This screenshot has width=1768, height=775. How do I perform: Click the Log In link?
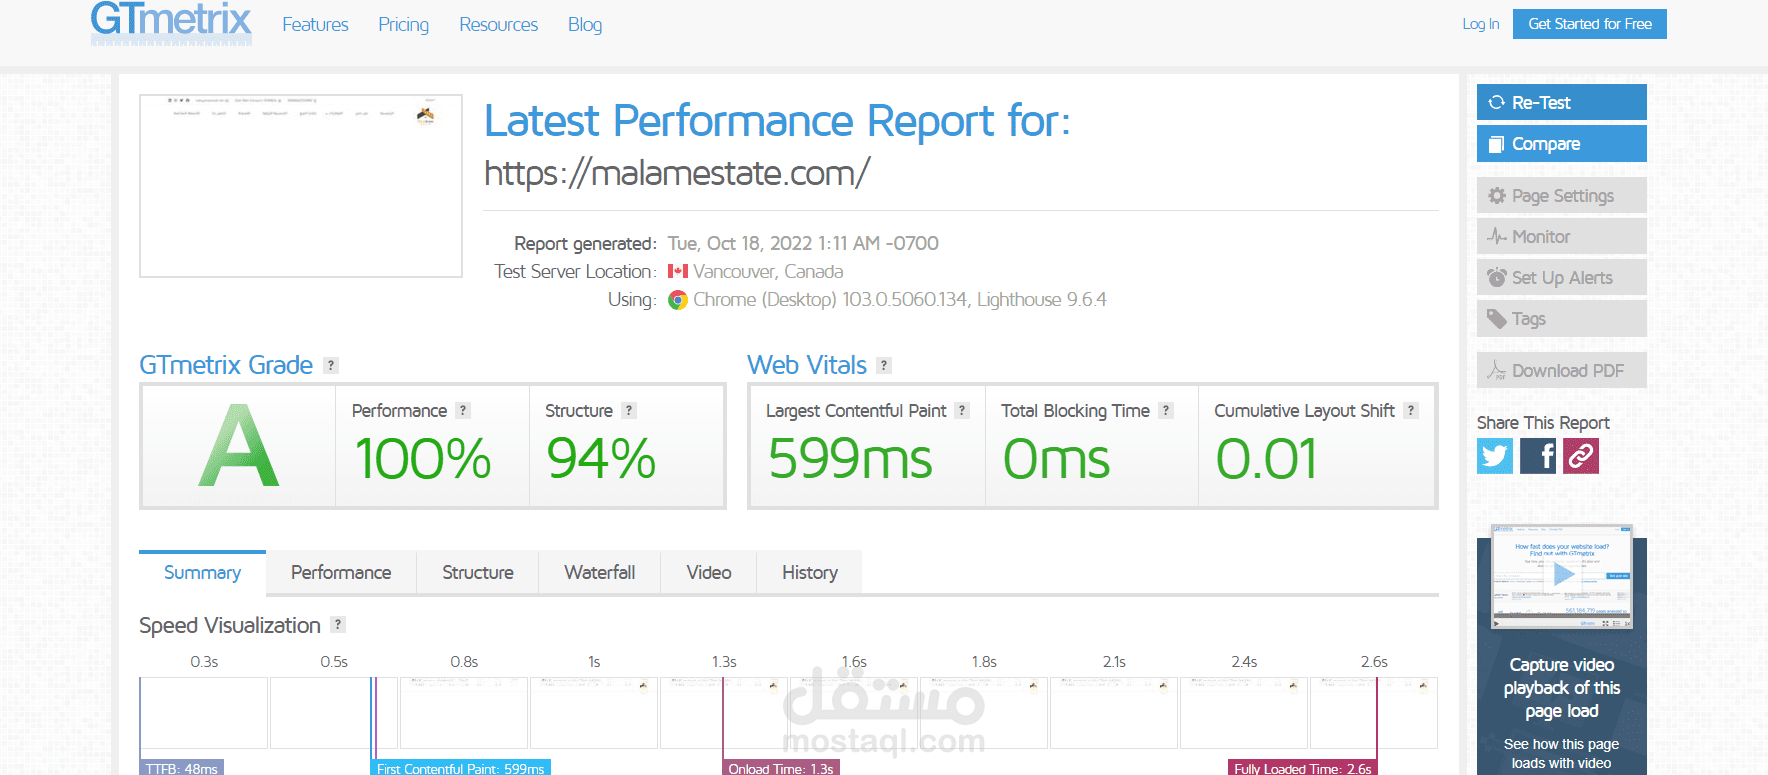coord(1481,24)
